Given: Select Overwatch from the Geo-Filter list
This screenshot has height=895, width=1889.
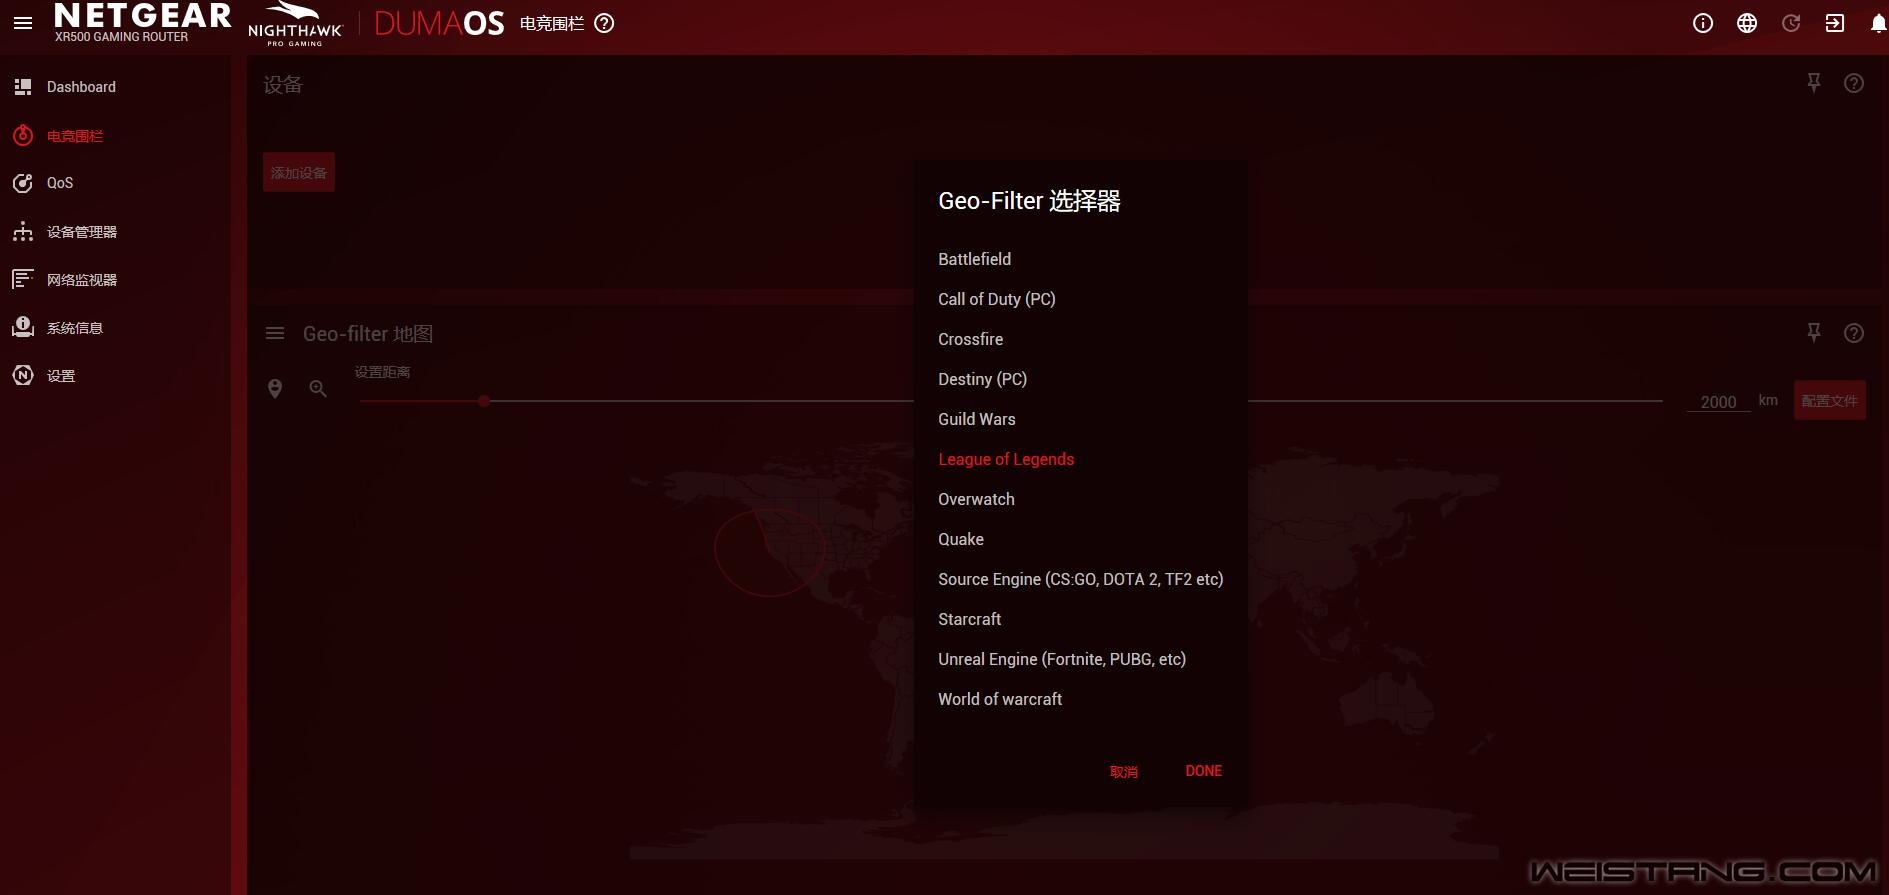Looking at the screenshot, I should pyautogui.click(x=976, y=499).
